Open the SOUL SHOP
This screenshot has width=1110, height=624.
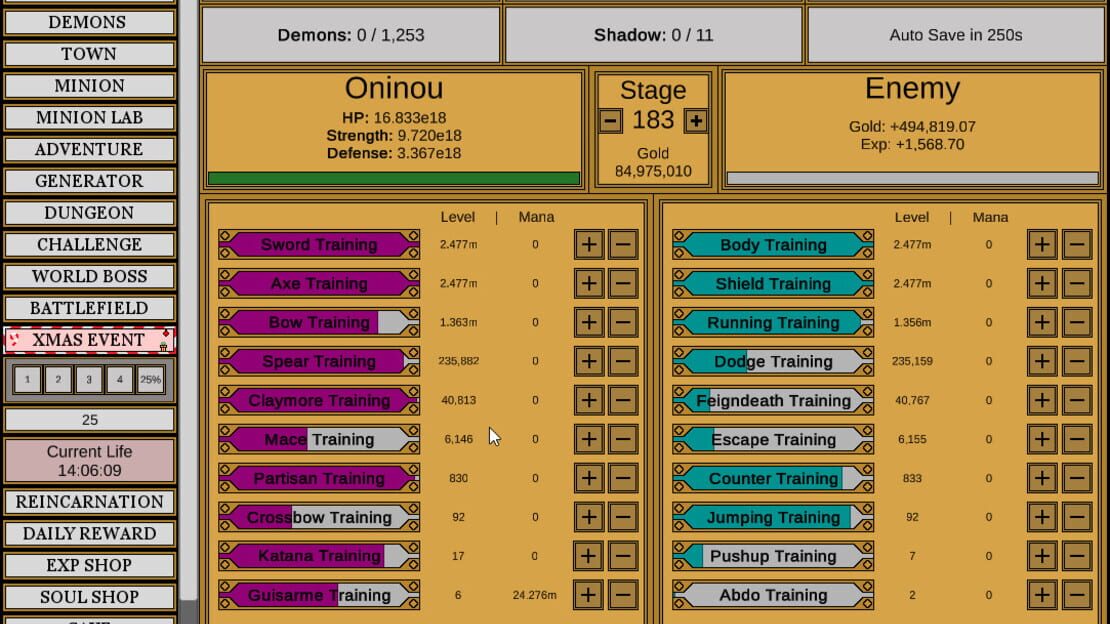coord(89,598)
